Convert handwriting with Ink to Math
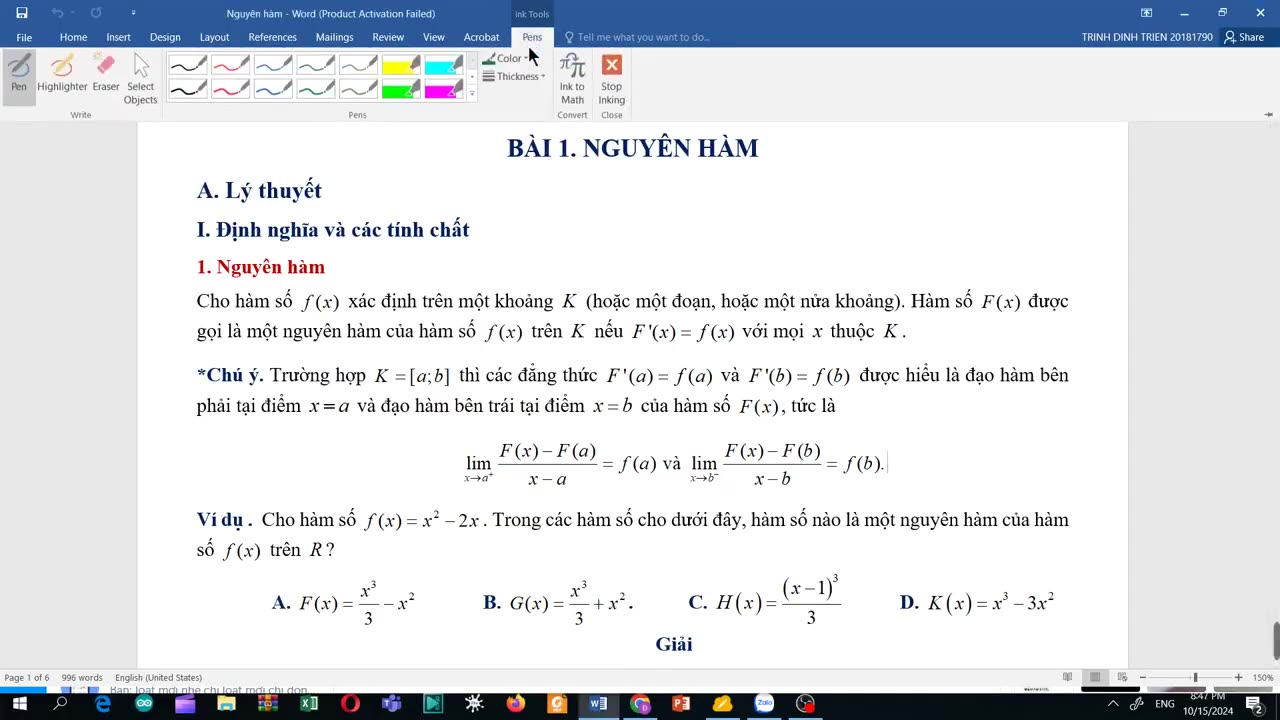1280x720 pixels. pyautogui.click(x=572, y=79)
